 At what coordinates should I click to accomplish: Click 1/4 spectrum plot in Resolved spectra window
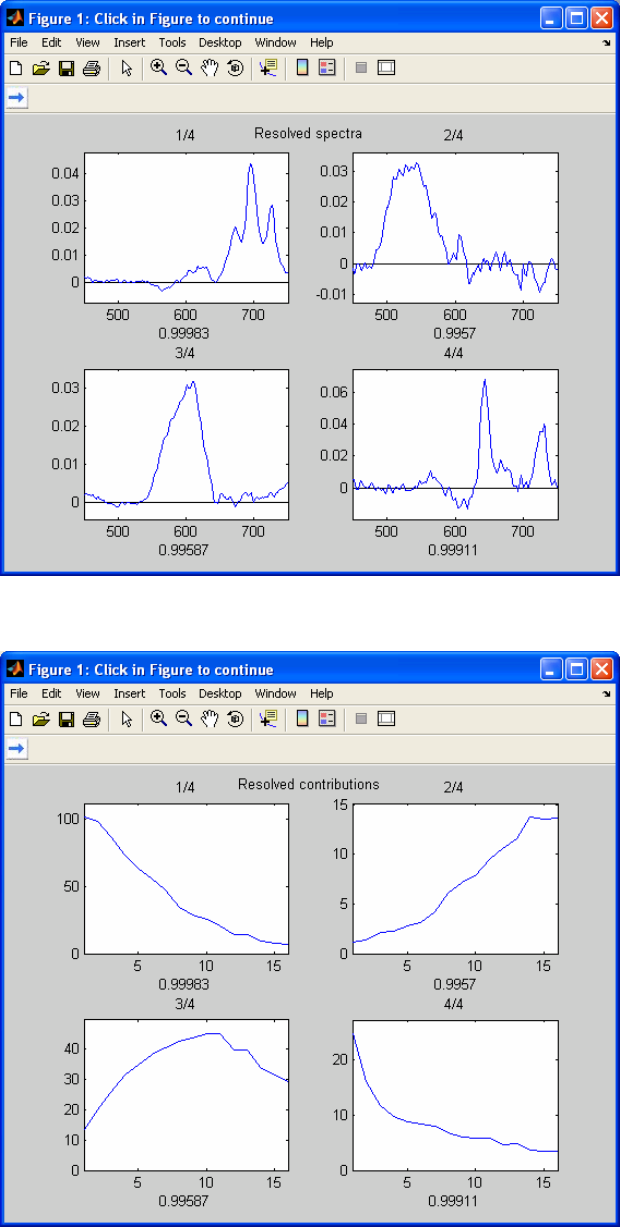[x=186, y=228]
